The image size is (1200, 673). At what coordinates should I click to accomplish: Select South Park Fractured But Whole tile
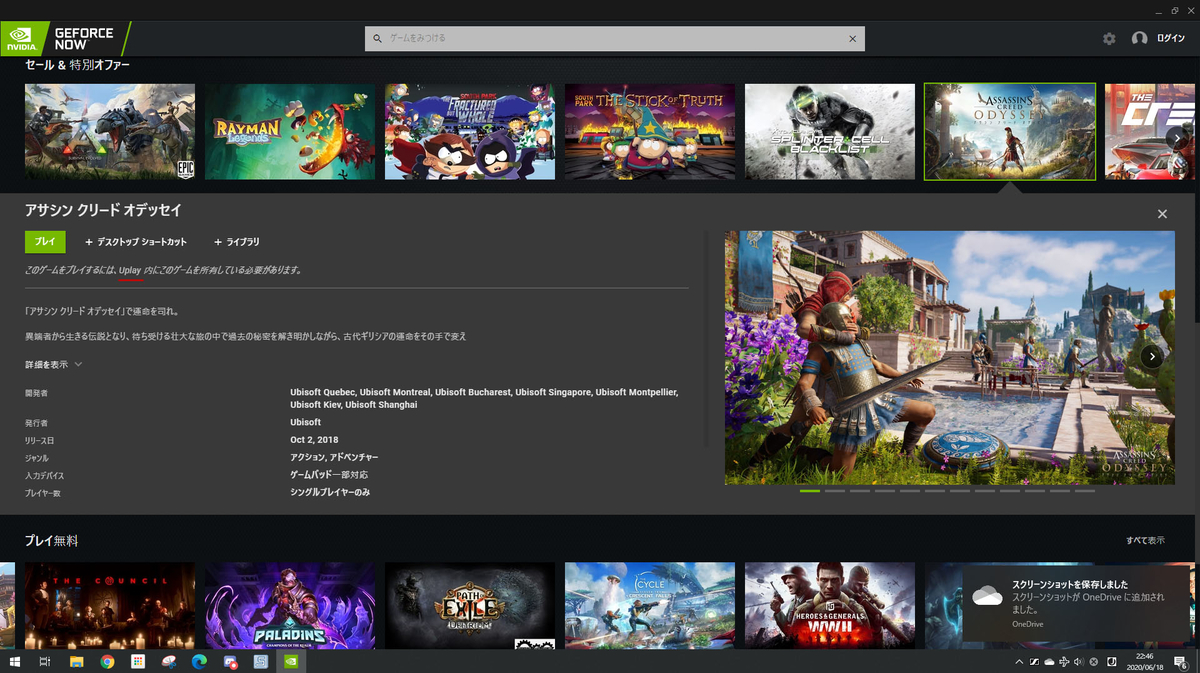click(470, 131)
